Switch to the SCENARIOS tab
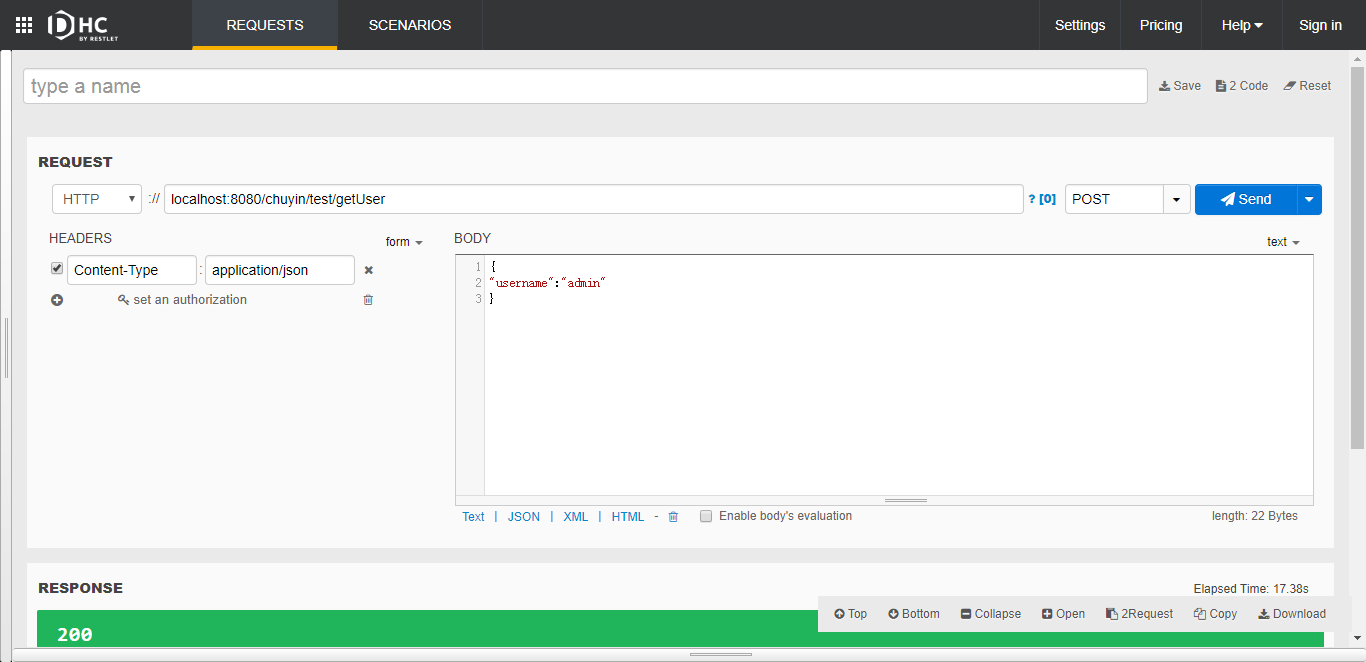The width and height of the screenshot is (1366, 662). (410, 25)
